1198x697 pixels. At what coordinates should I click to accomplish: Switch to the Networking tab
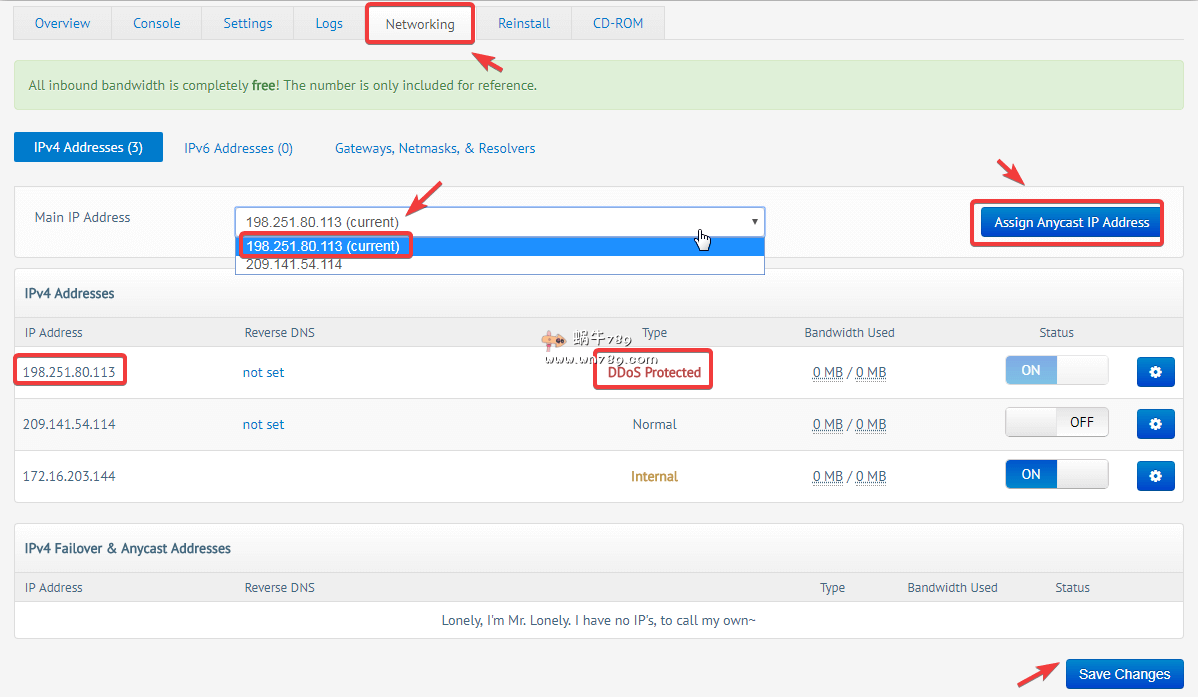point(420,24)
